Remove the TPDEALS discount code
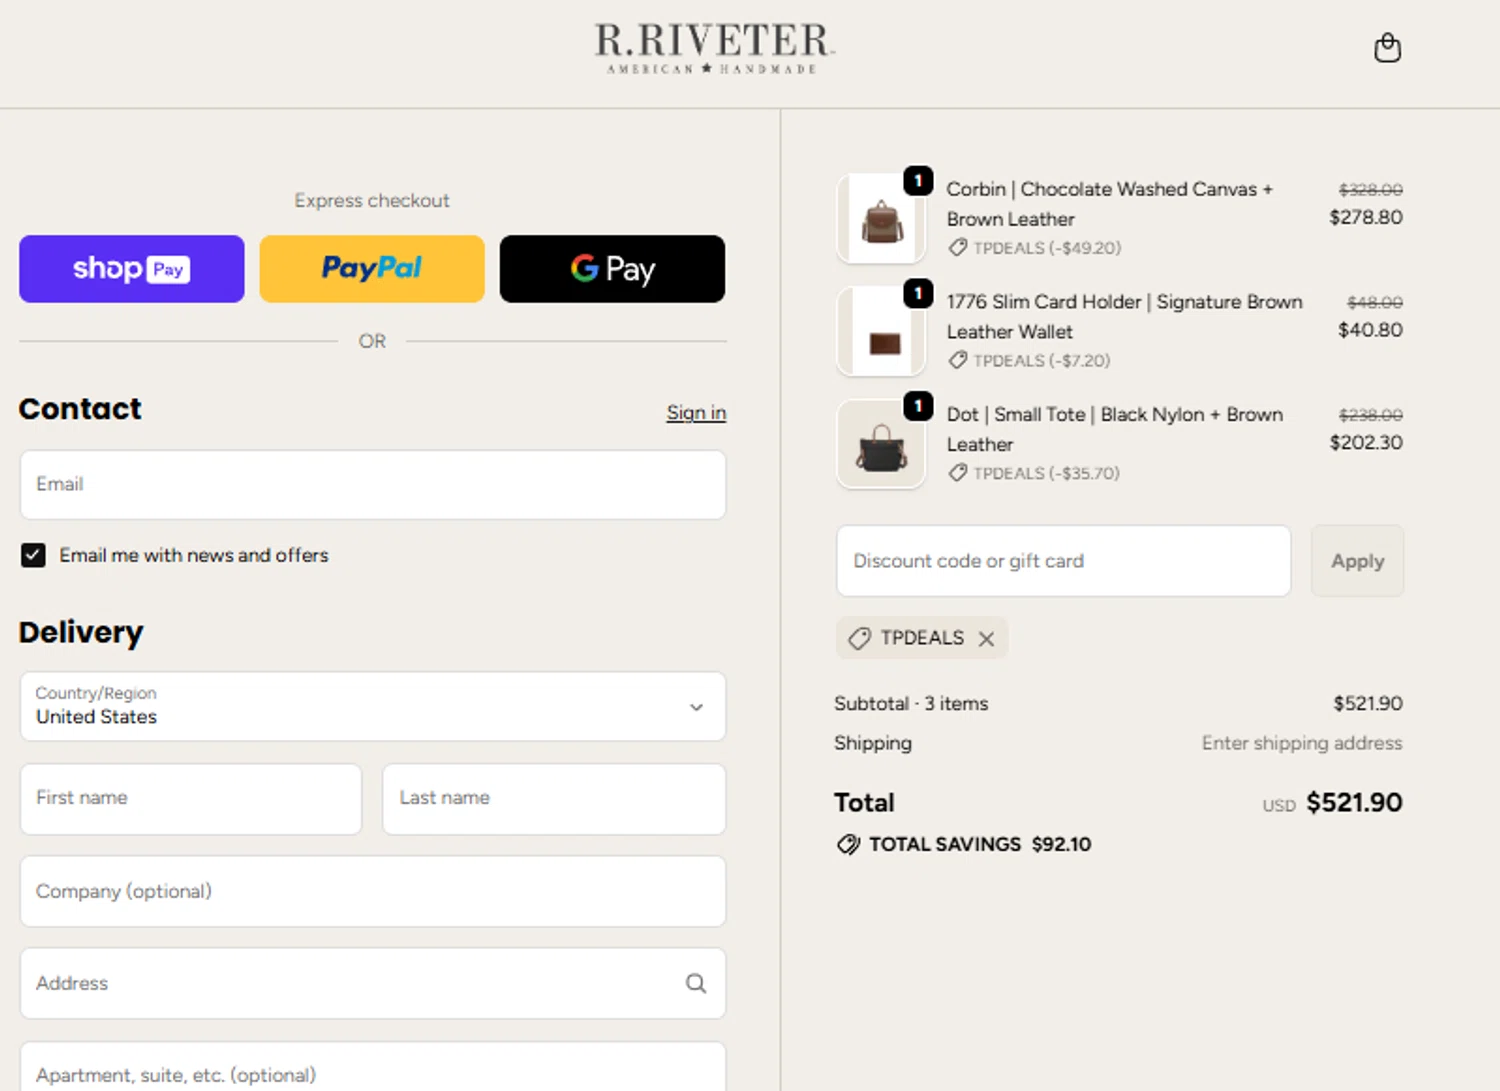This screenshot has width=1500, height=1091. point(986,639)
